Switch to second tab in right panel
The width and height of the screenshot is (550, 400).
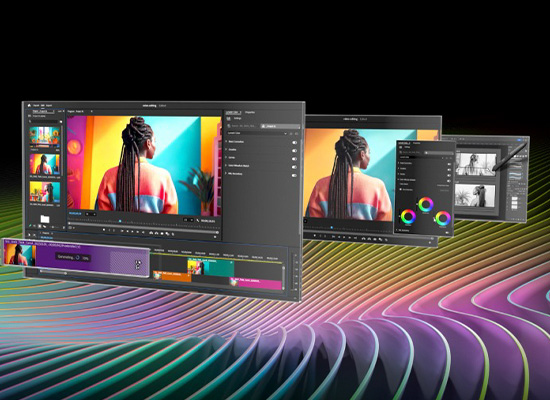pyautogui.click(x=250, y=112)
